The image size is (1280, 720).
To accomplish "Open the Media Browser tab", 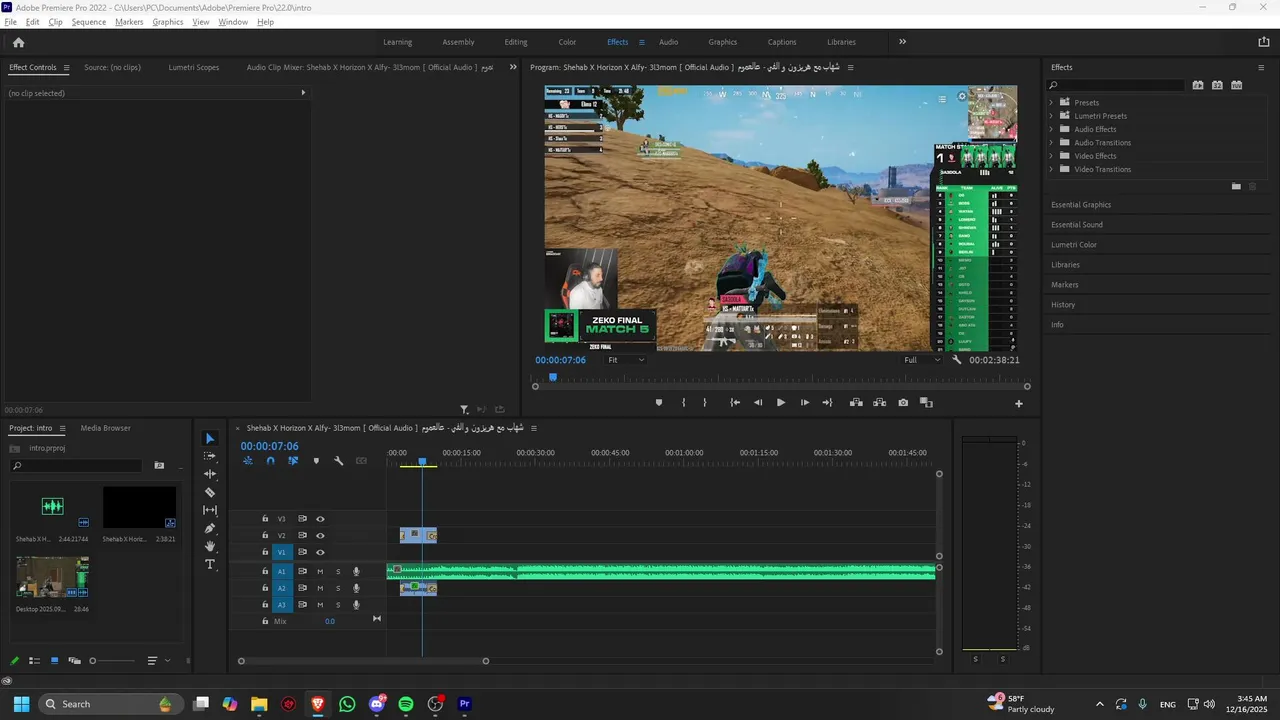I will click(105, 428).
